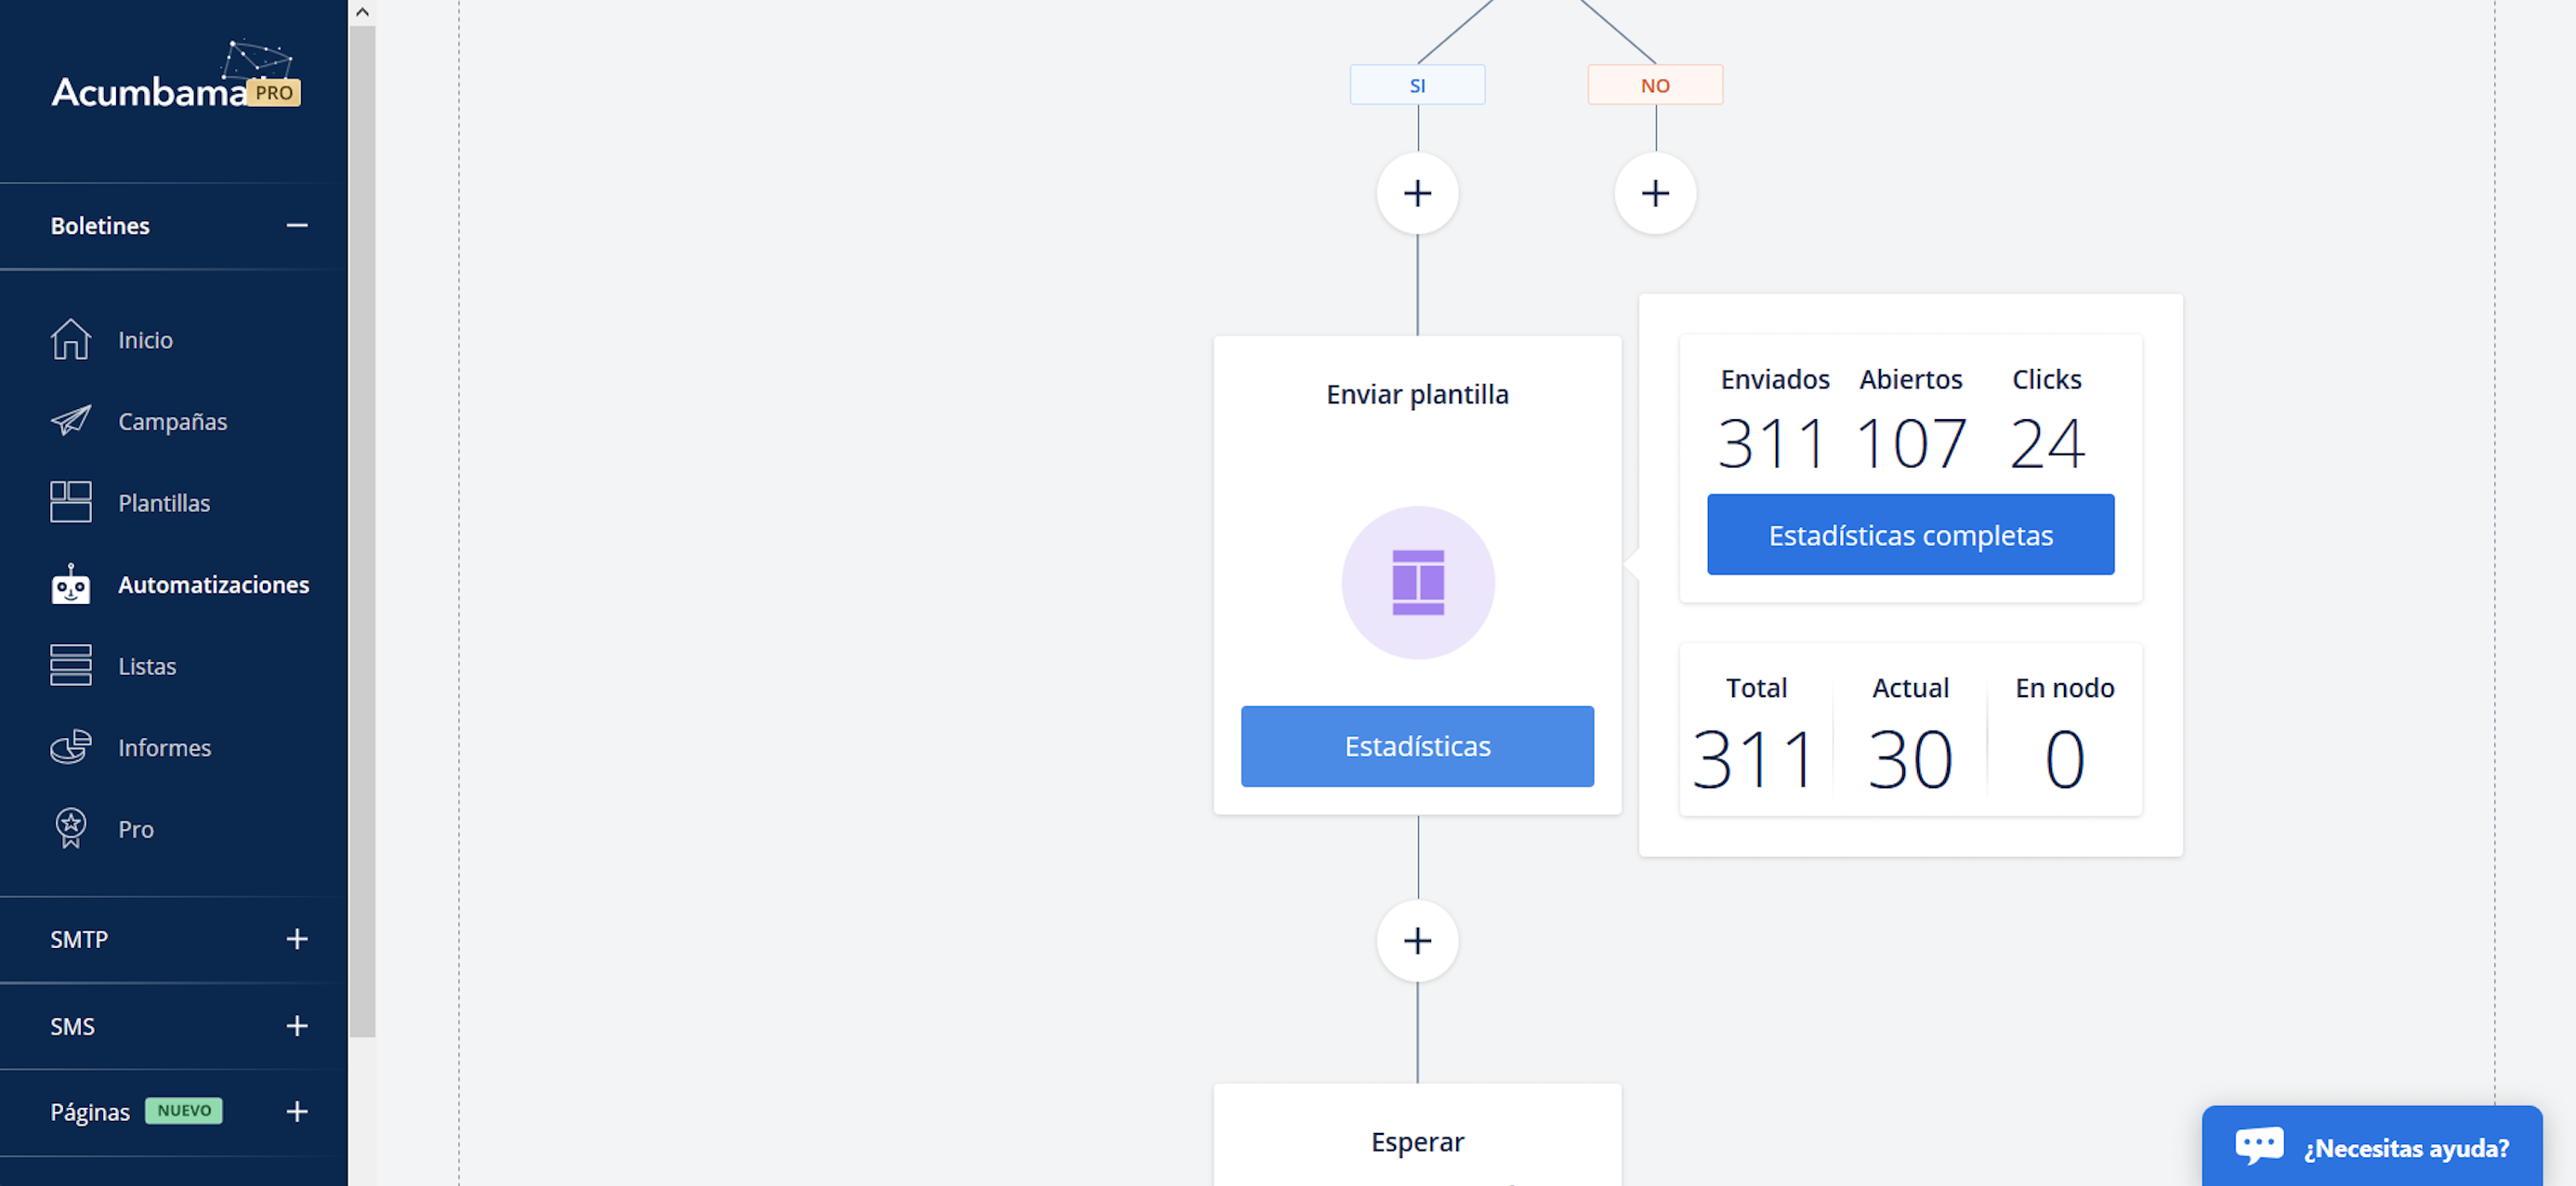Collapse the Boletines menu section
The height and width of the screenshot is (1186, 2576).
click(296, 225)
